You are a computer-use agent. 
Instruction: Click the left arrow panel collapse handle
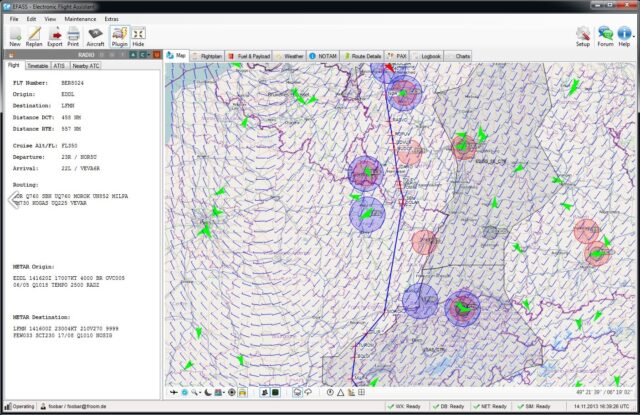pyautogui.click(x=13, y=200)
